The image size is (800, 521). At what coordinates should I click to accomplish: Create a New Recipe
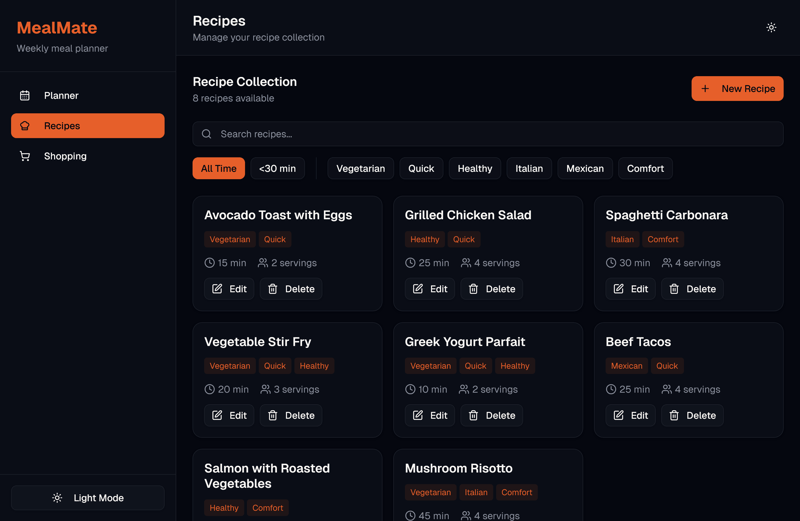point(737,88)
